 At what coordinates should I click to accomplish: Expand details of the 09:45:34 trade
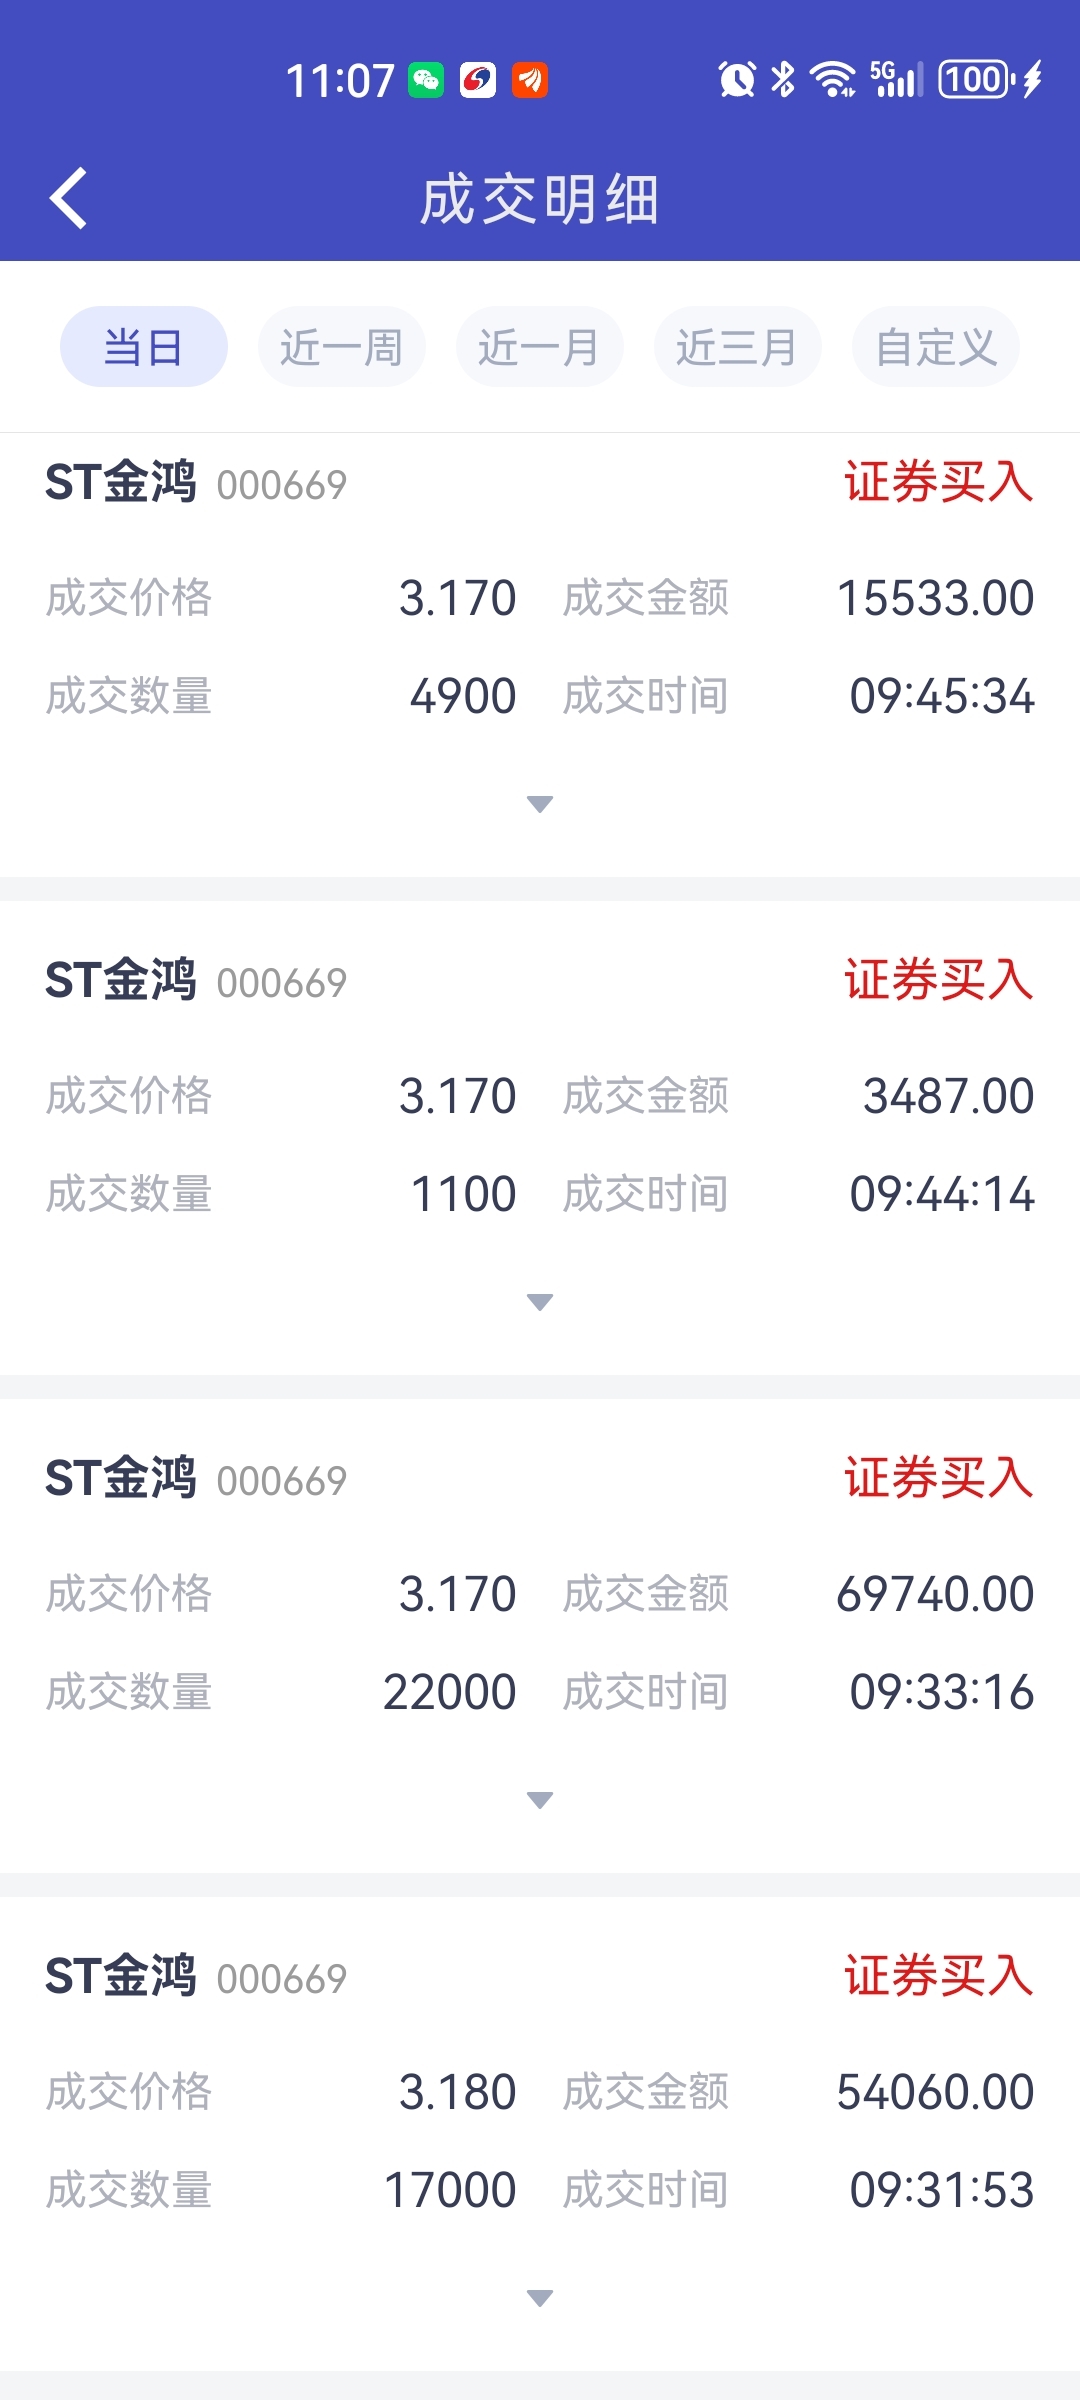(540, 804)
